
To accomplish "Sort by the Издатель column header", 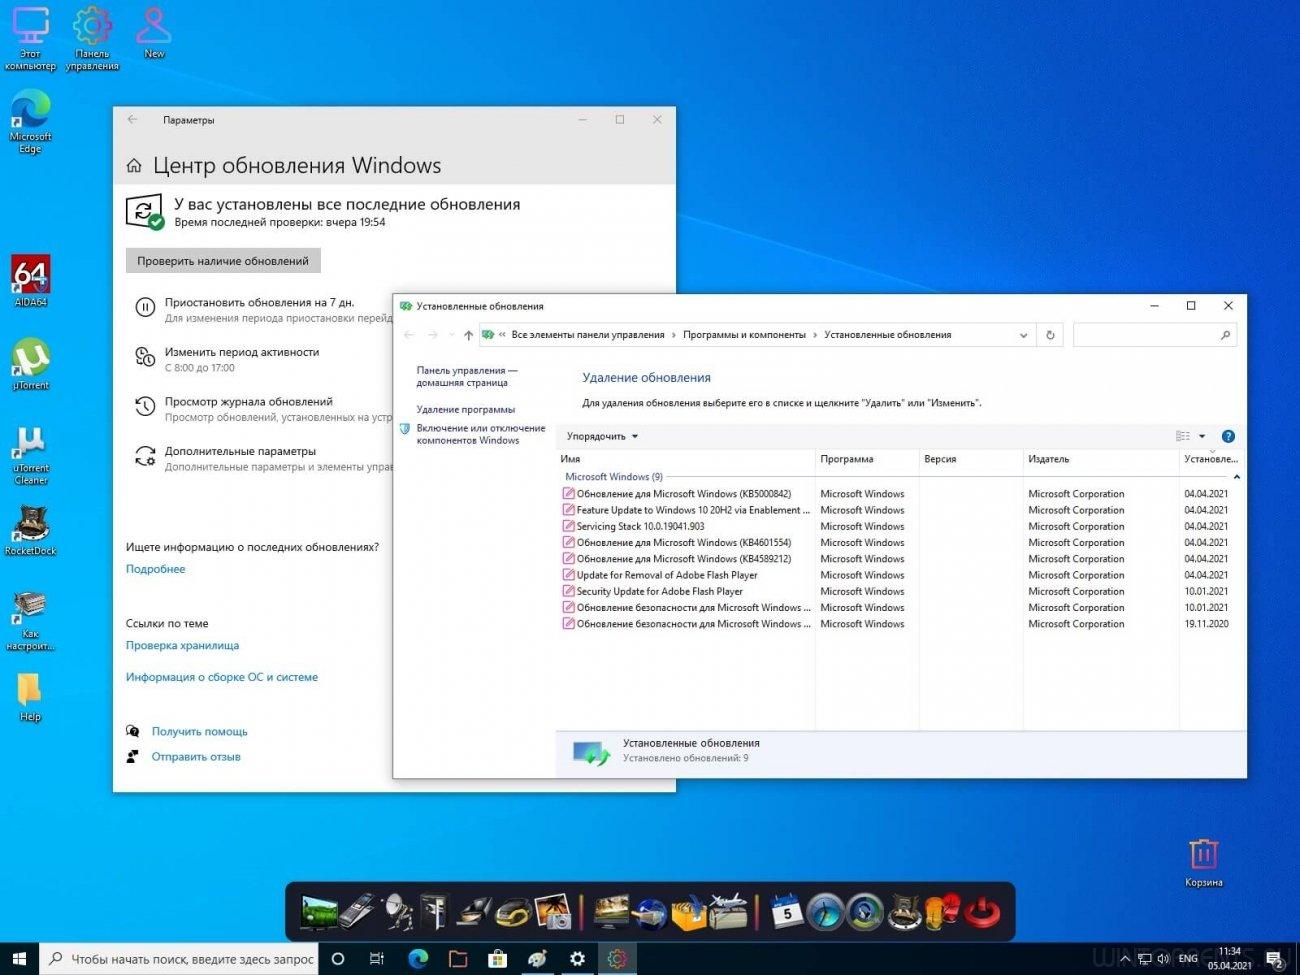I will (1101, 459).
